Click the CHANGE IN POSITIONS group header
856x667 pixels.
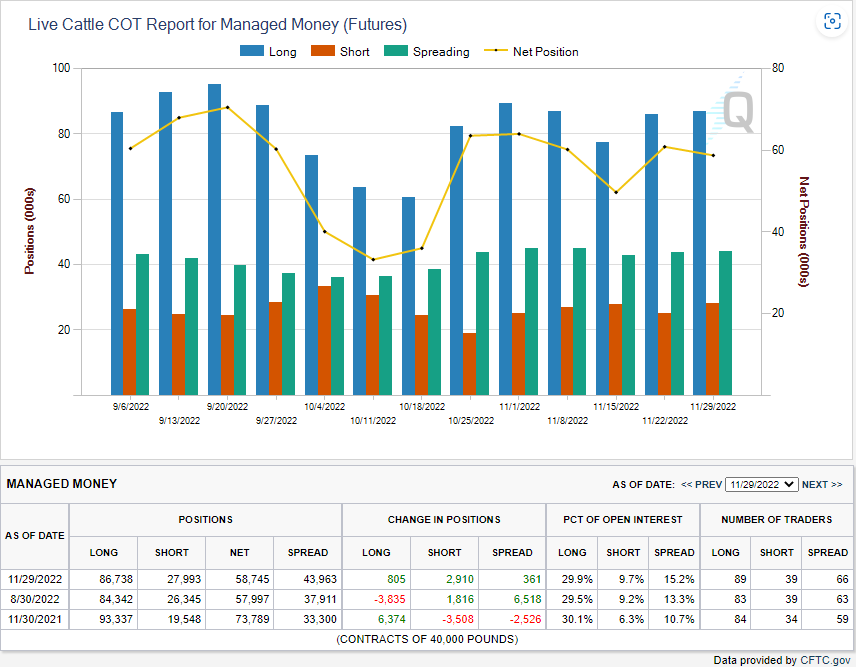[444, 520]
